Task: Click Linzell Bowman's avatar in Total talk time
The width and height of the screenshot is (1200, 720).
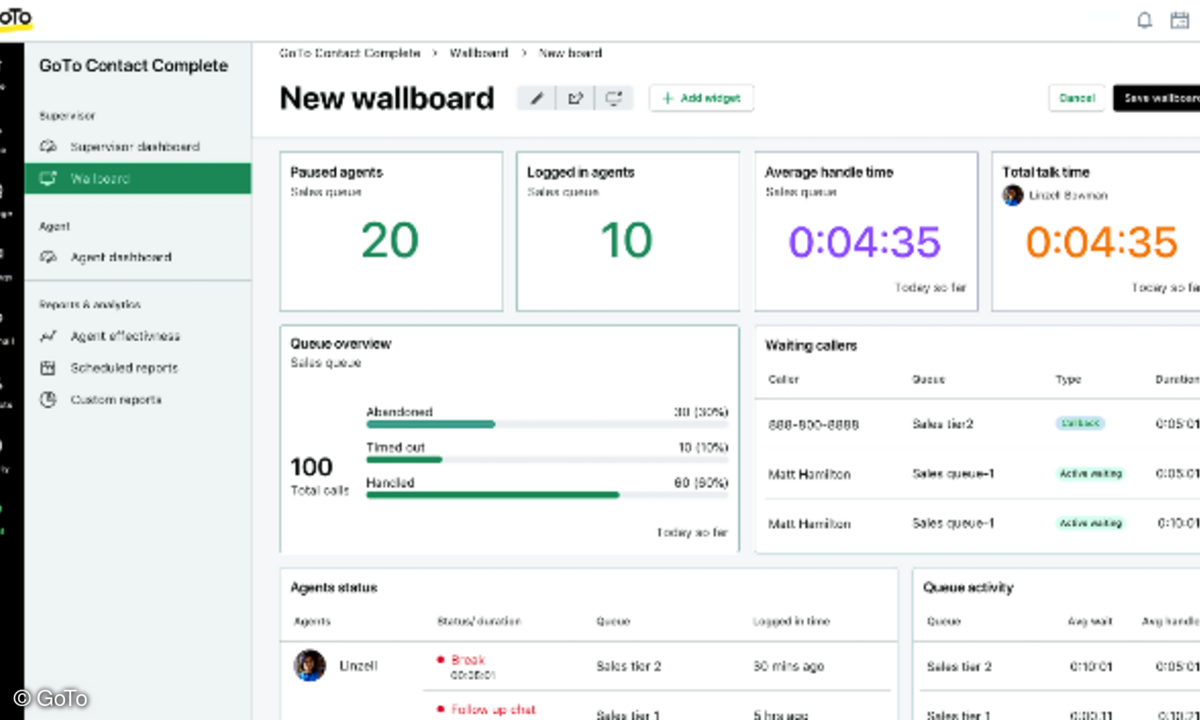Action: pos(1013,195)
